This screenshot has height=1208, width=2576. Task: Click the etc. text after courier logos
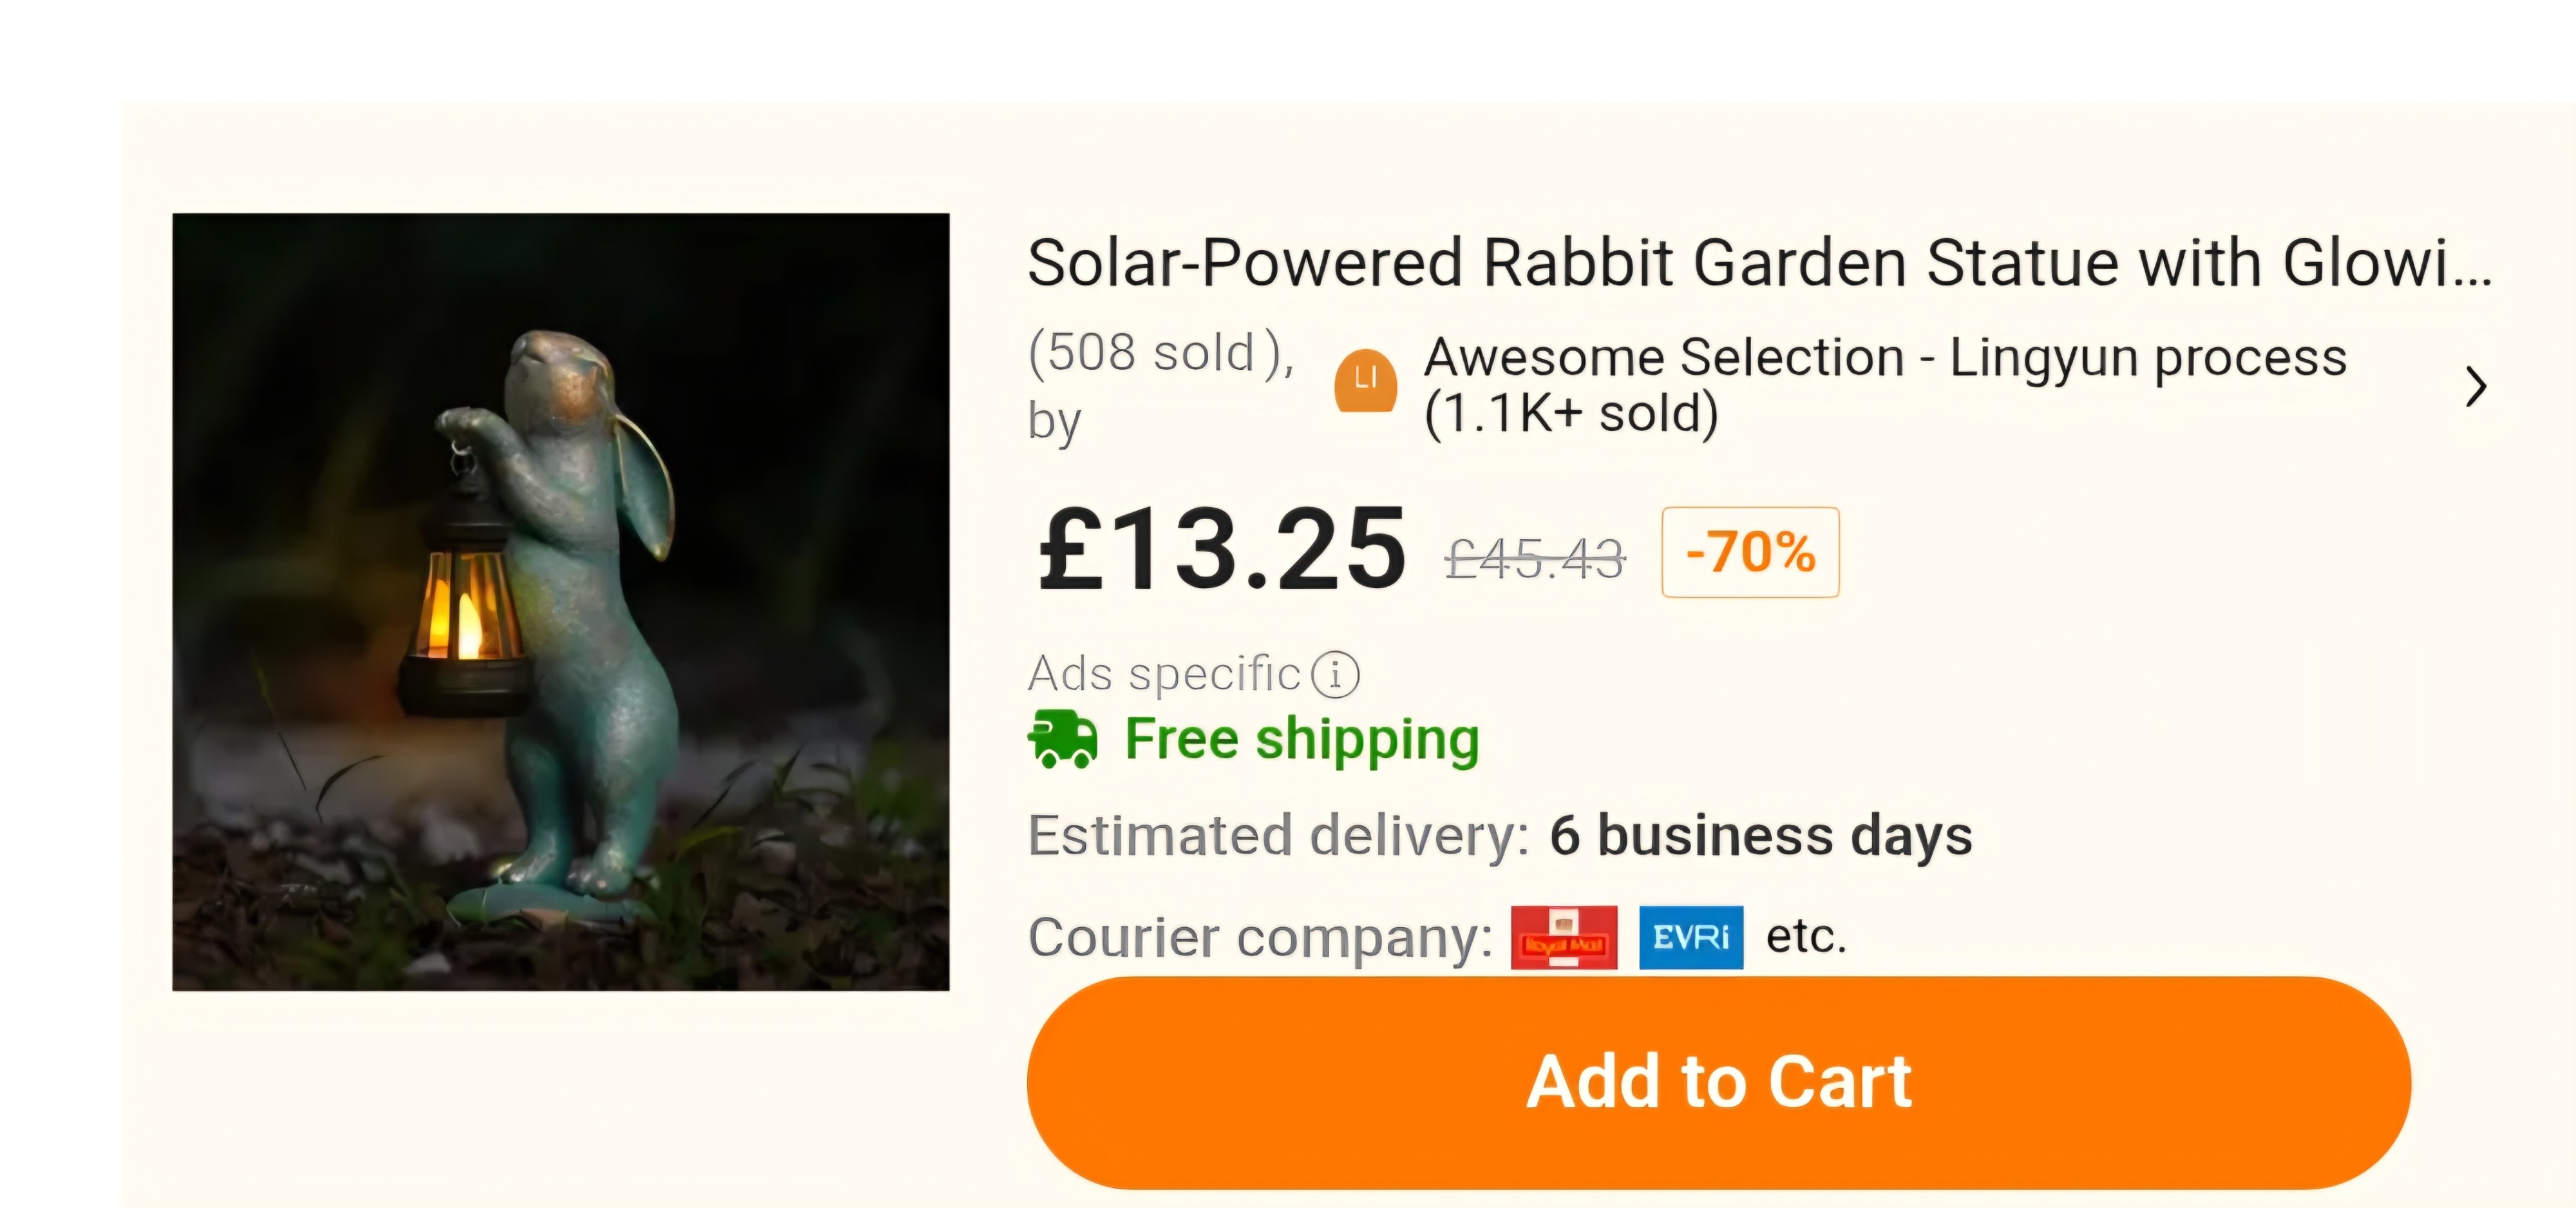(1806, 937)
